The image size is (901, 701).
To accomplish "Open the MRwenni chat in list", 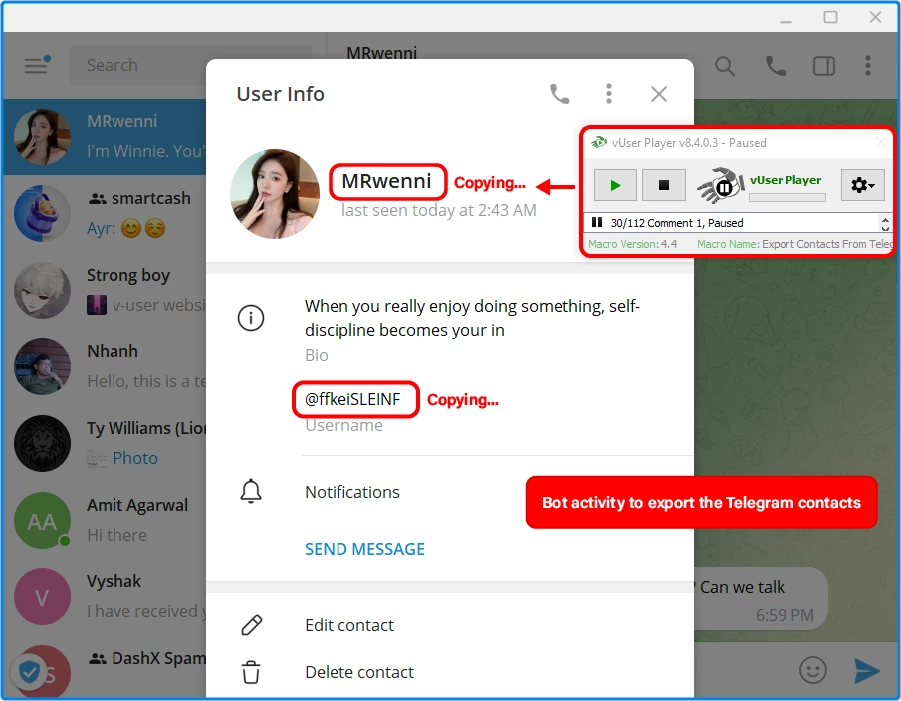I will pyautogui.click(x=105, y=137).
